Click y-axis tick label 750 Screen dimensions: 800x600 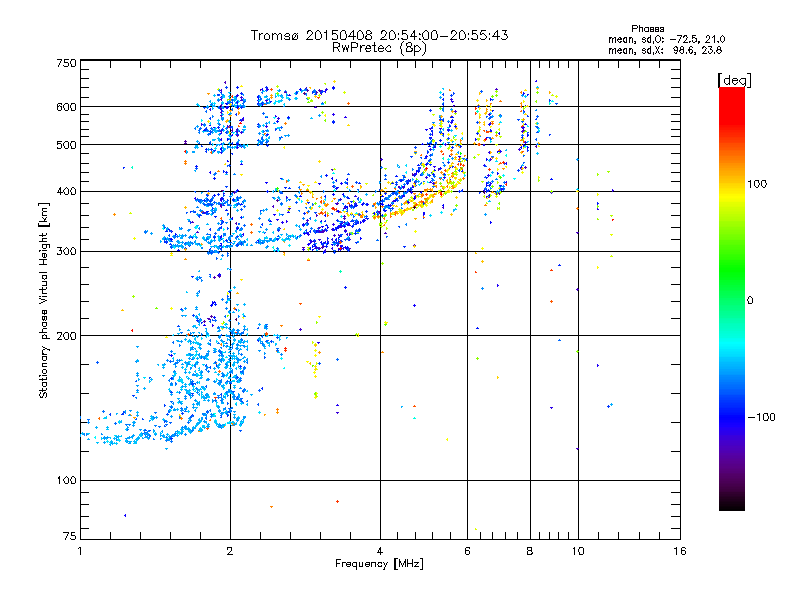coord(66,63)
